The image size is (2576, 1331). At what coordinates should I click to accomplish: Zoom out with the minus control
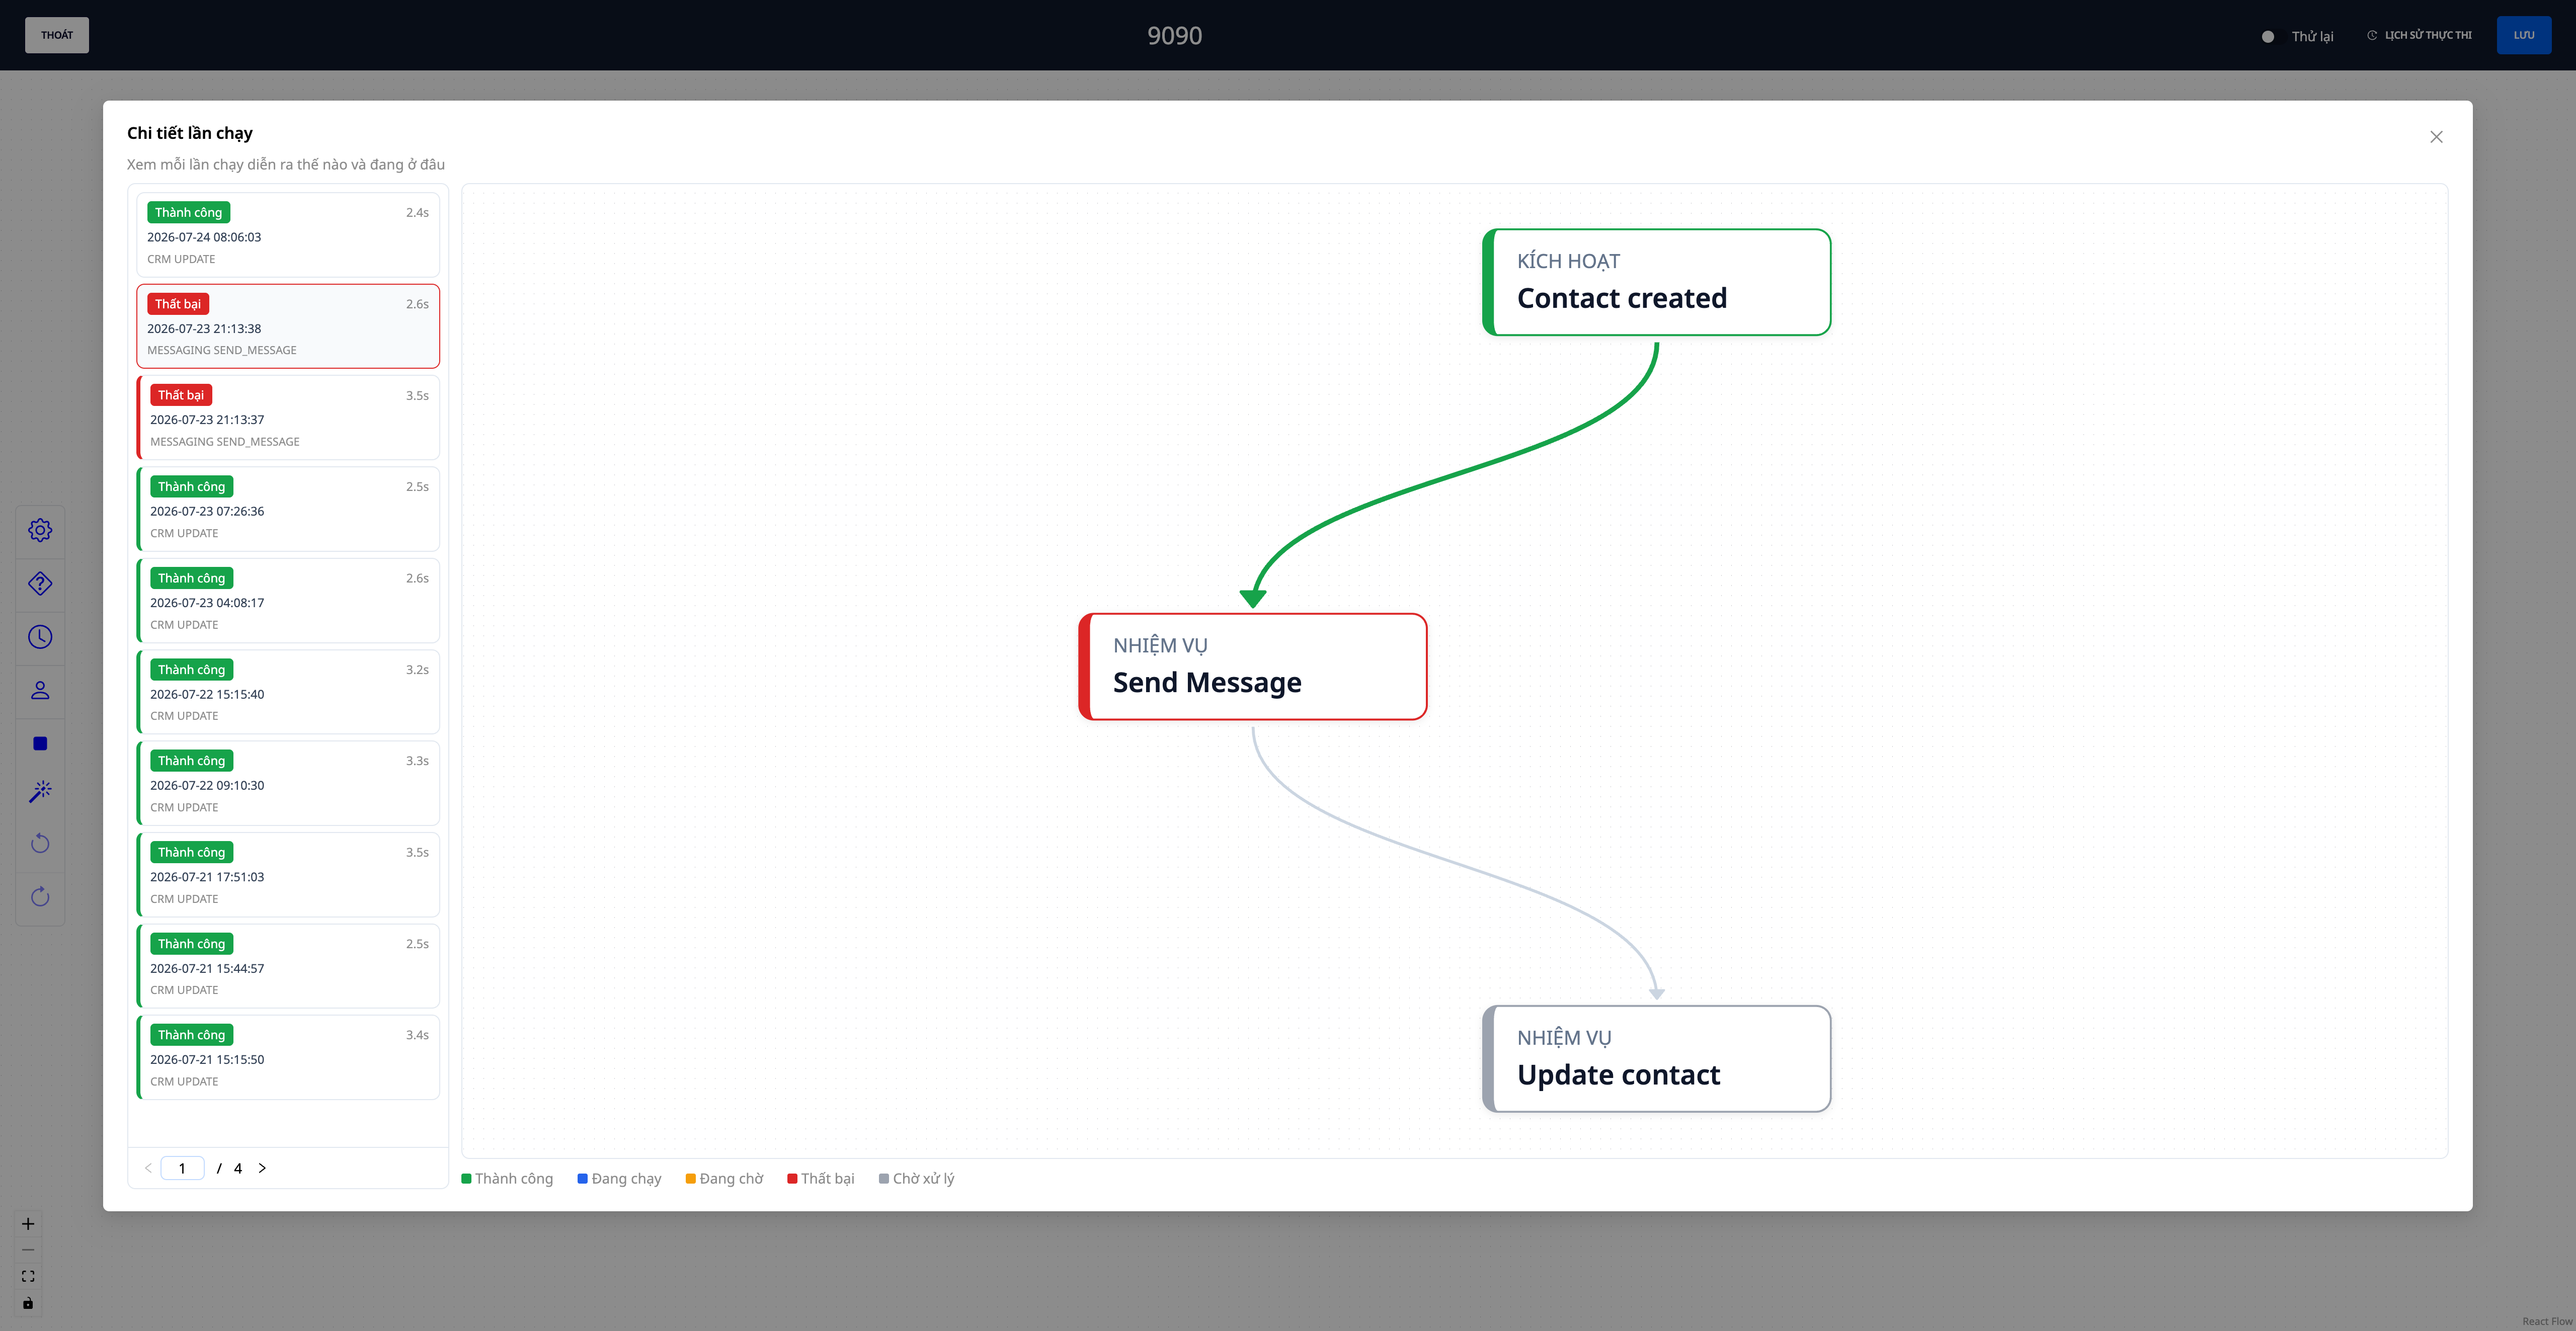pos(28,1250)
